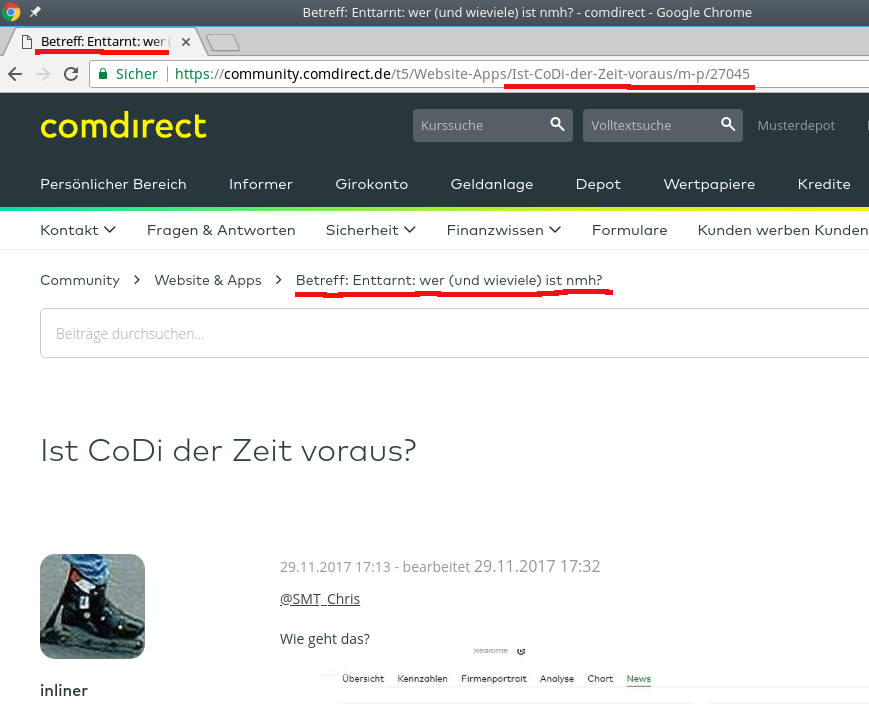Screen dimensions: 869x704
Task: Click the Community breadcrumb link
Action: pyautogui.click(x=80, y=280)
